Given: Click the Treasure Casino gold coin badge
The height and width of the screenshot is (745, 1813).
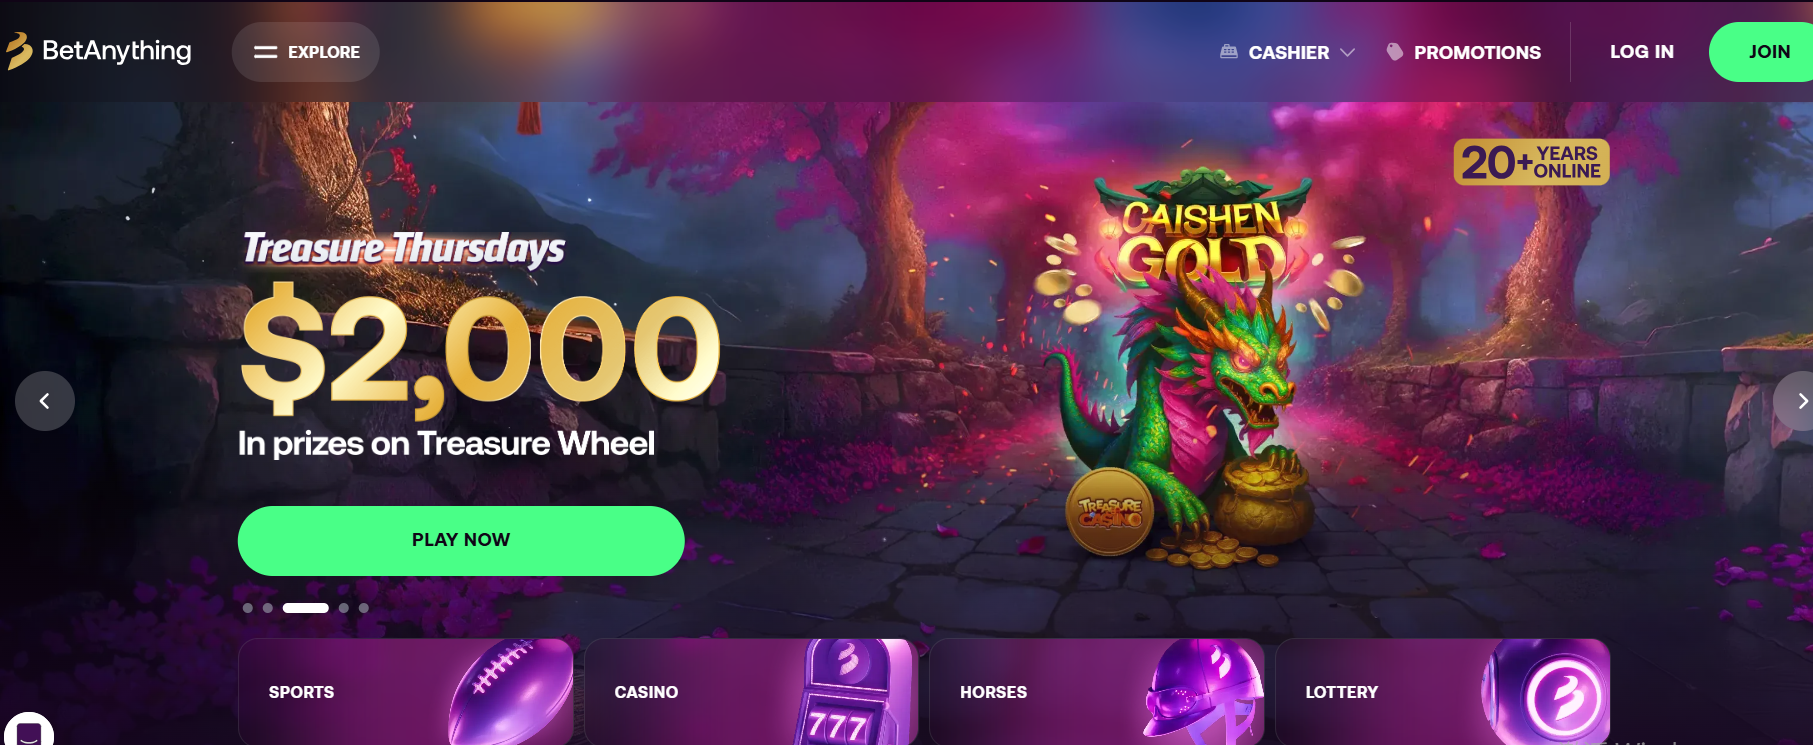Looking at the screenshot, I should [x=1110, y=512].
